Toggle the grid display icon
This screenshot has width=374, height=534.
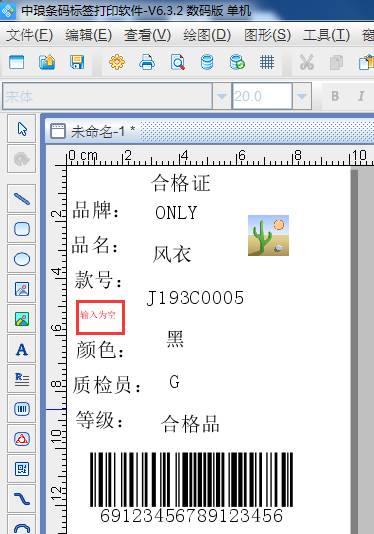(x=267, y=62)
